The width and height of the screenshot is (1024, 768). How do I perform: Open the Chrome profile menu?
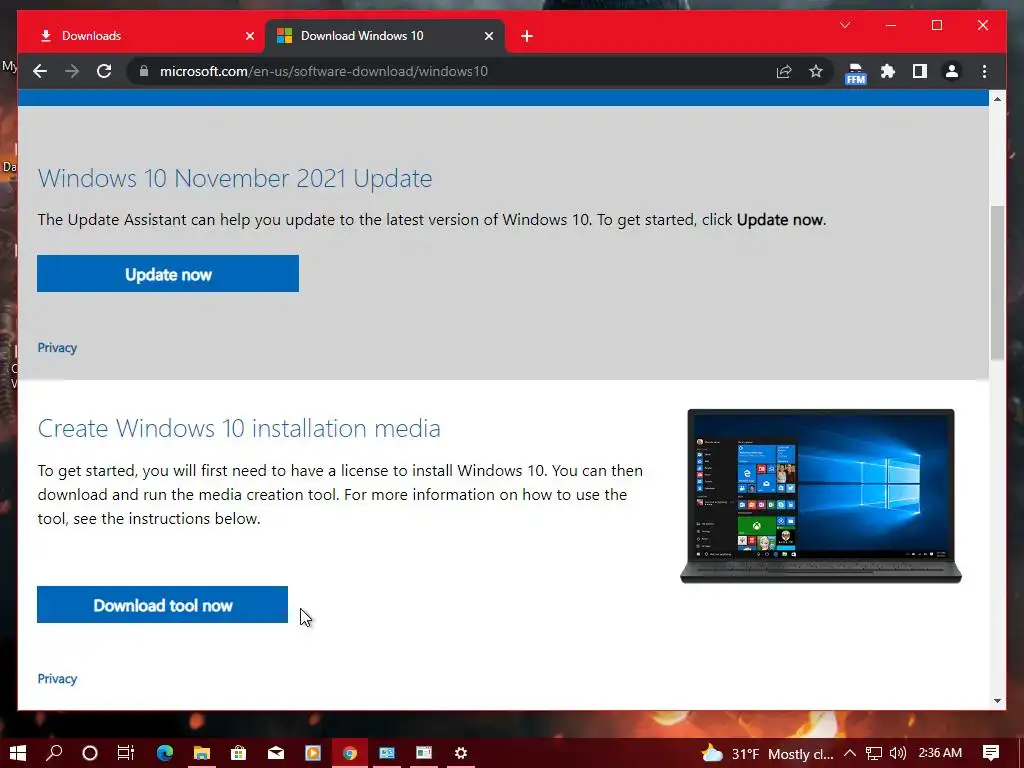click(952, 71)
